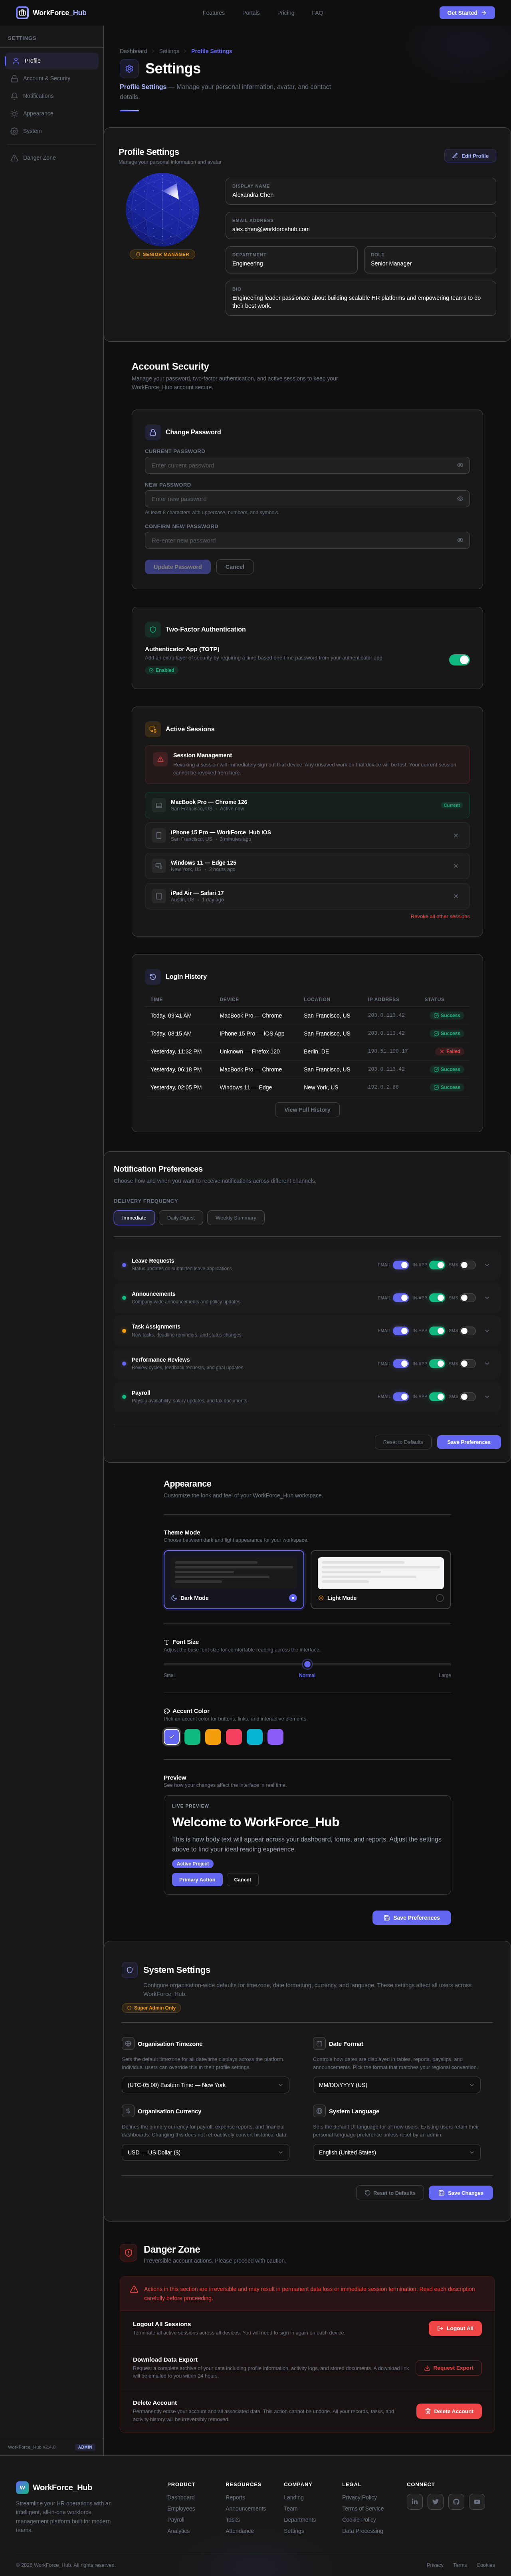This screenshot has height=2576, width=511.
Task: Click the red Logout All button
Action: [x=455, y=2328]
